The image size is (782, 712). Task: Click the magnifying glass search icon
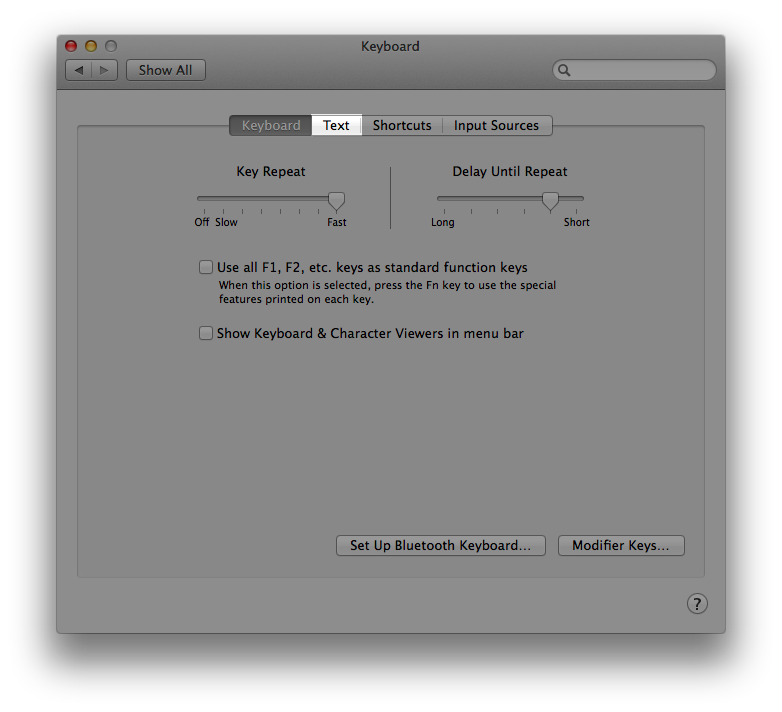tap(564, 70)
